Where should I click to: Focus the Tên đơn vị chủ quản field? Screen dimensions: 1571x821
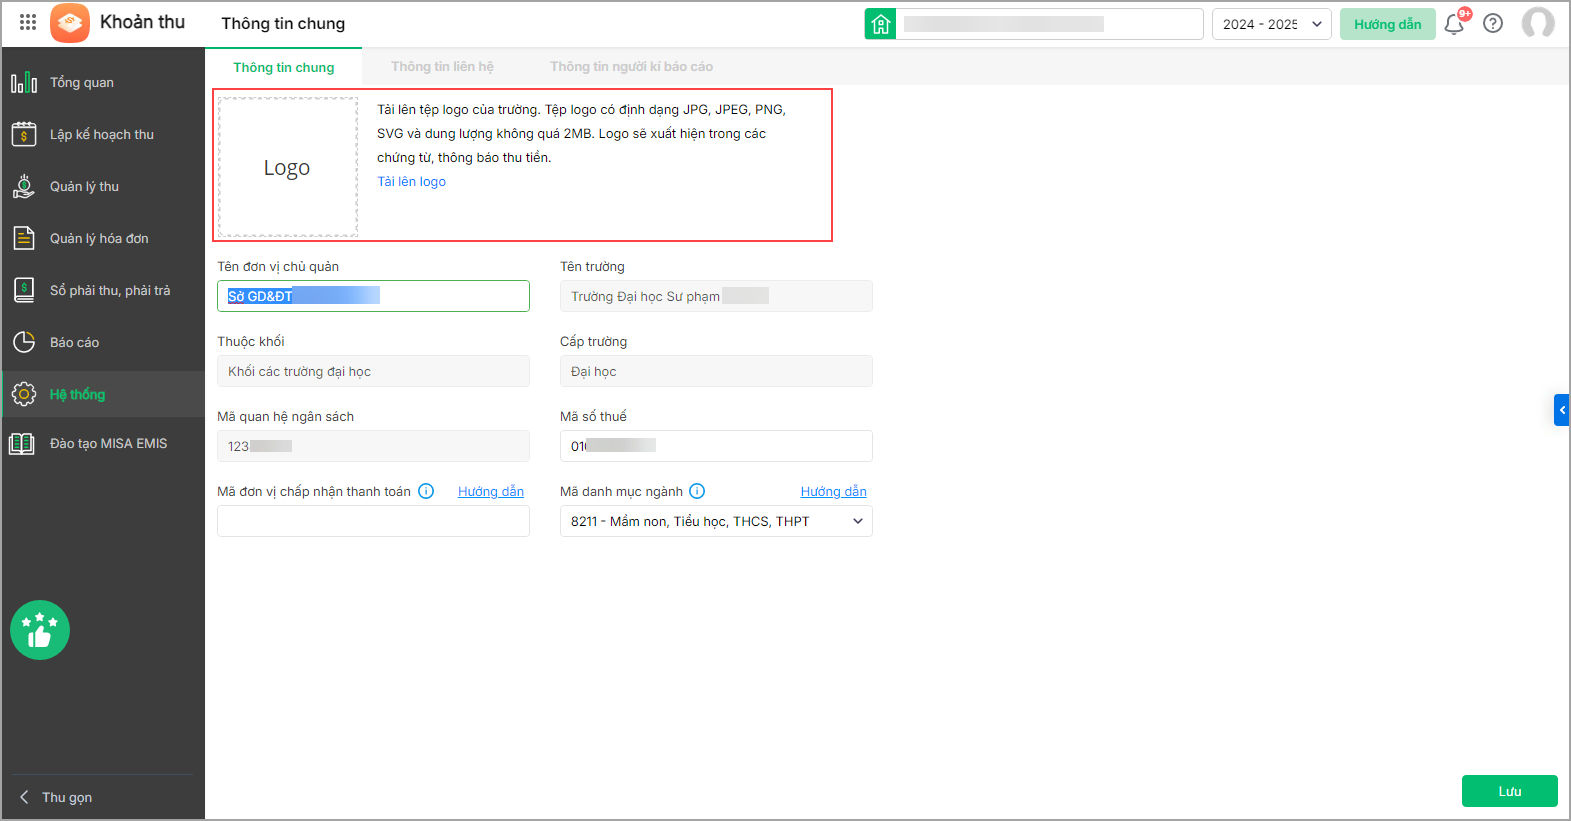click(x=373, y=296)
